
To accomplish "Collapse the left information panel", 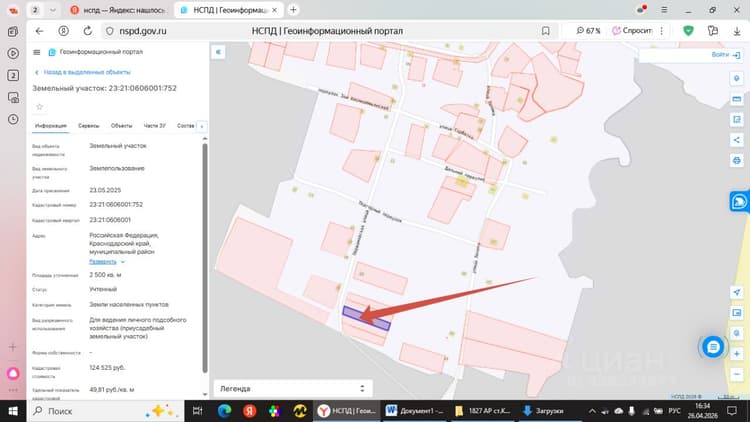I will click(218, 52).
